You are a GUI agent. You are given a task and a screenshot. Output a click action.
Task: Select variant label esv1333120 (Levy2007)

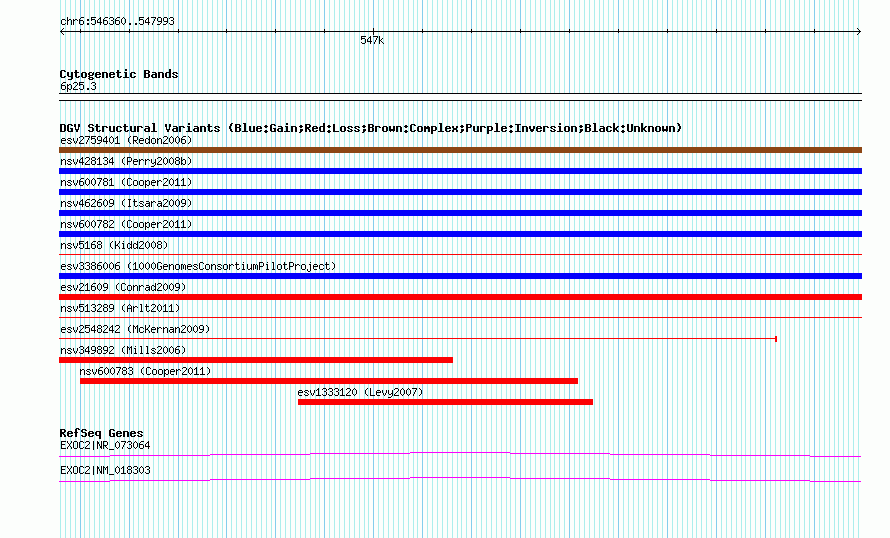pos(360,392)
